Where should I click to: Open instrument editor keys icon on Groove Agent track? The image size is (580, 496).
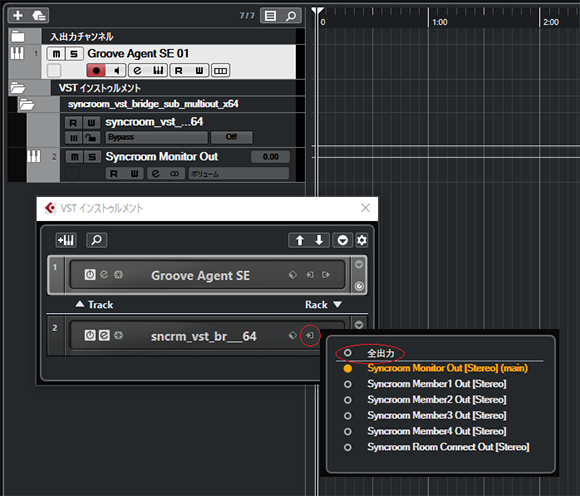(x=158, y=70)
